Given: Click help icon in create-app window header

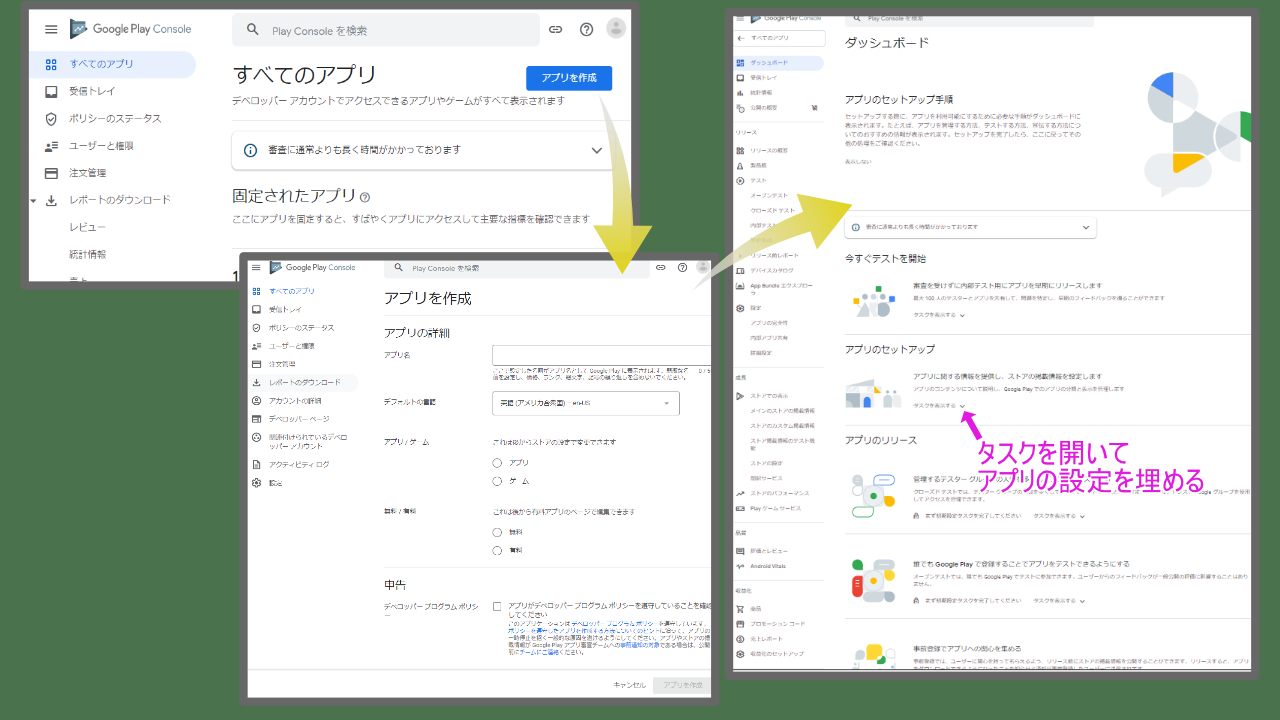Looking at the screenshot, I should click(x=682, y=268).
